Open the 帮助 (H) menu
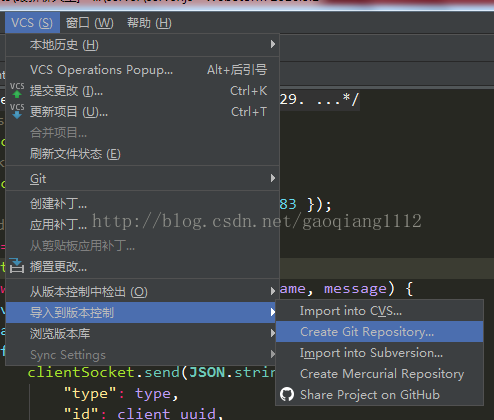Image resolution: width=494 pixels, height=420 pixels. pyautogui.click(x=149, y=23)
